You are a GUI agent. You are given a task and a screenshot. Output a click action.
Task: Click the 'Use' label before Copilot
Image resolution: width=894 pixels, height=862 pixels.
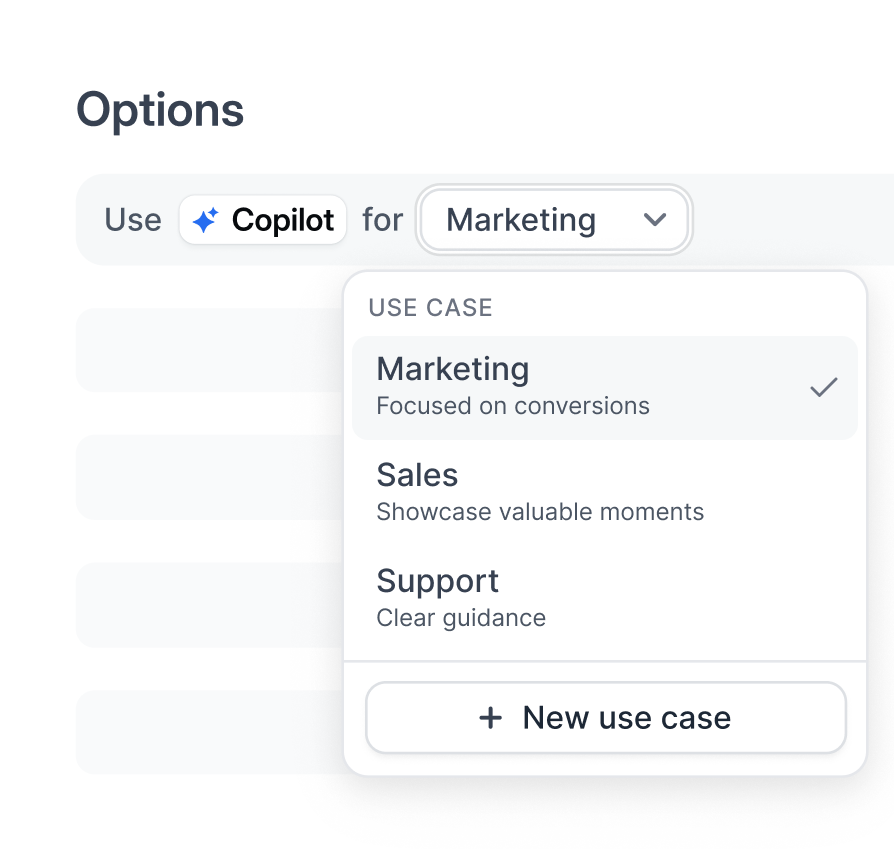(x=132, y=219)
